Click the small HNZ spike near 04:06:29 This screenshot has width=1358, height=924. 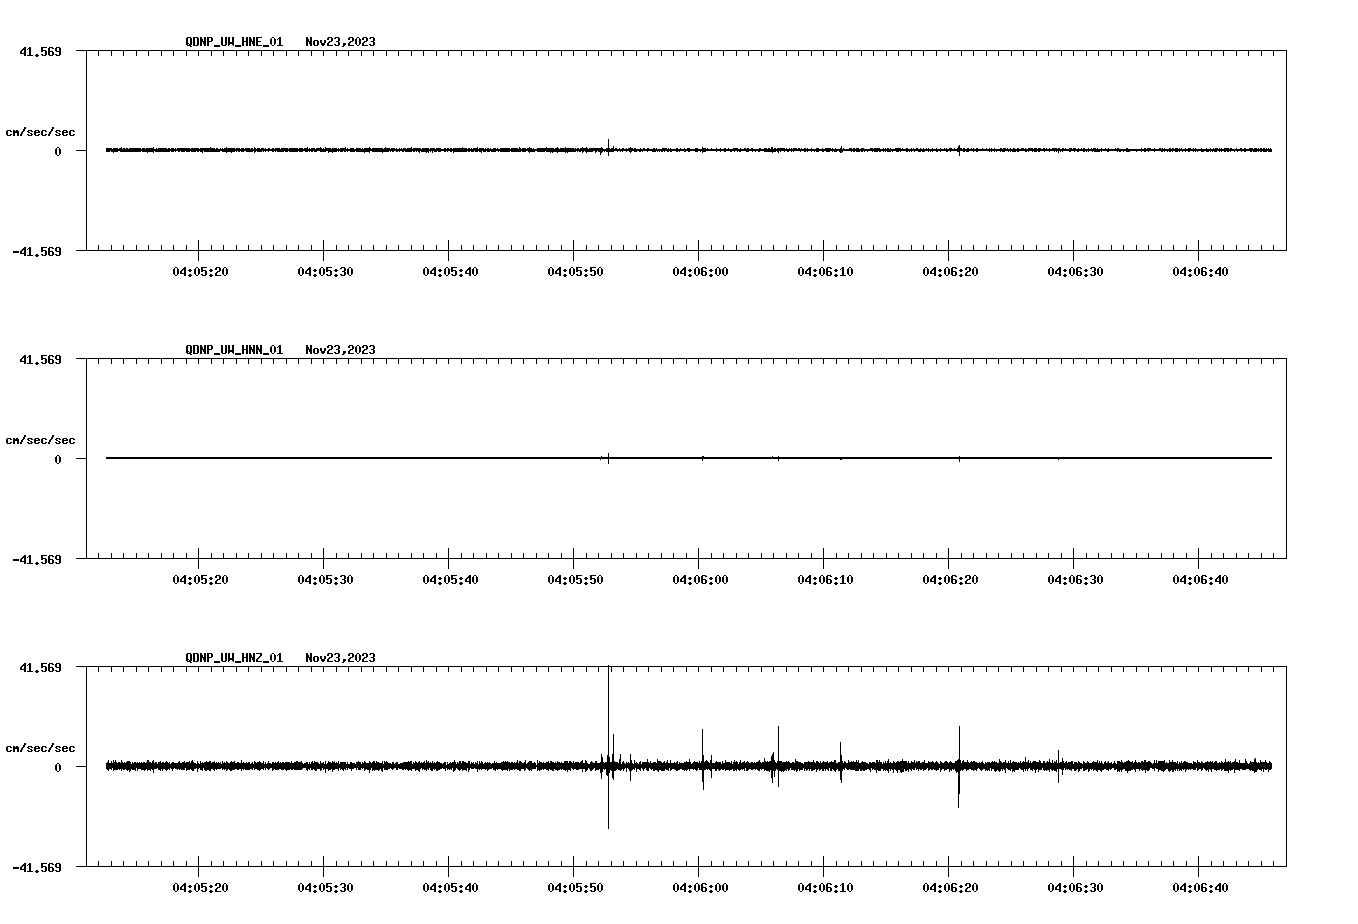point(1059,766)
